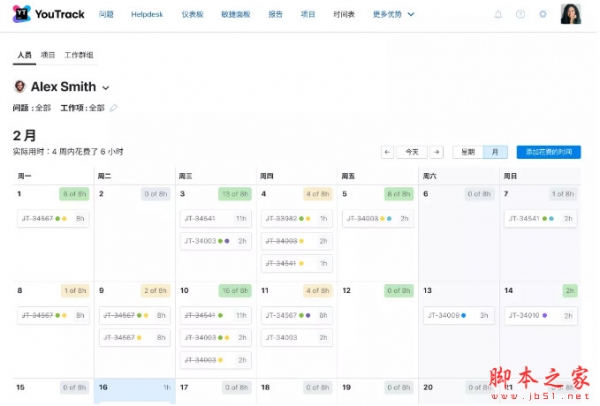Switch calendar to week view

(x=467, y=152)
